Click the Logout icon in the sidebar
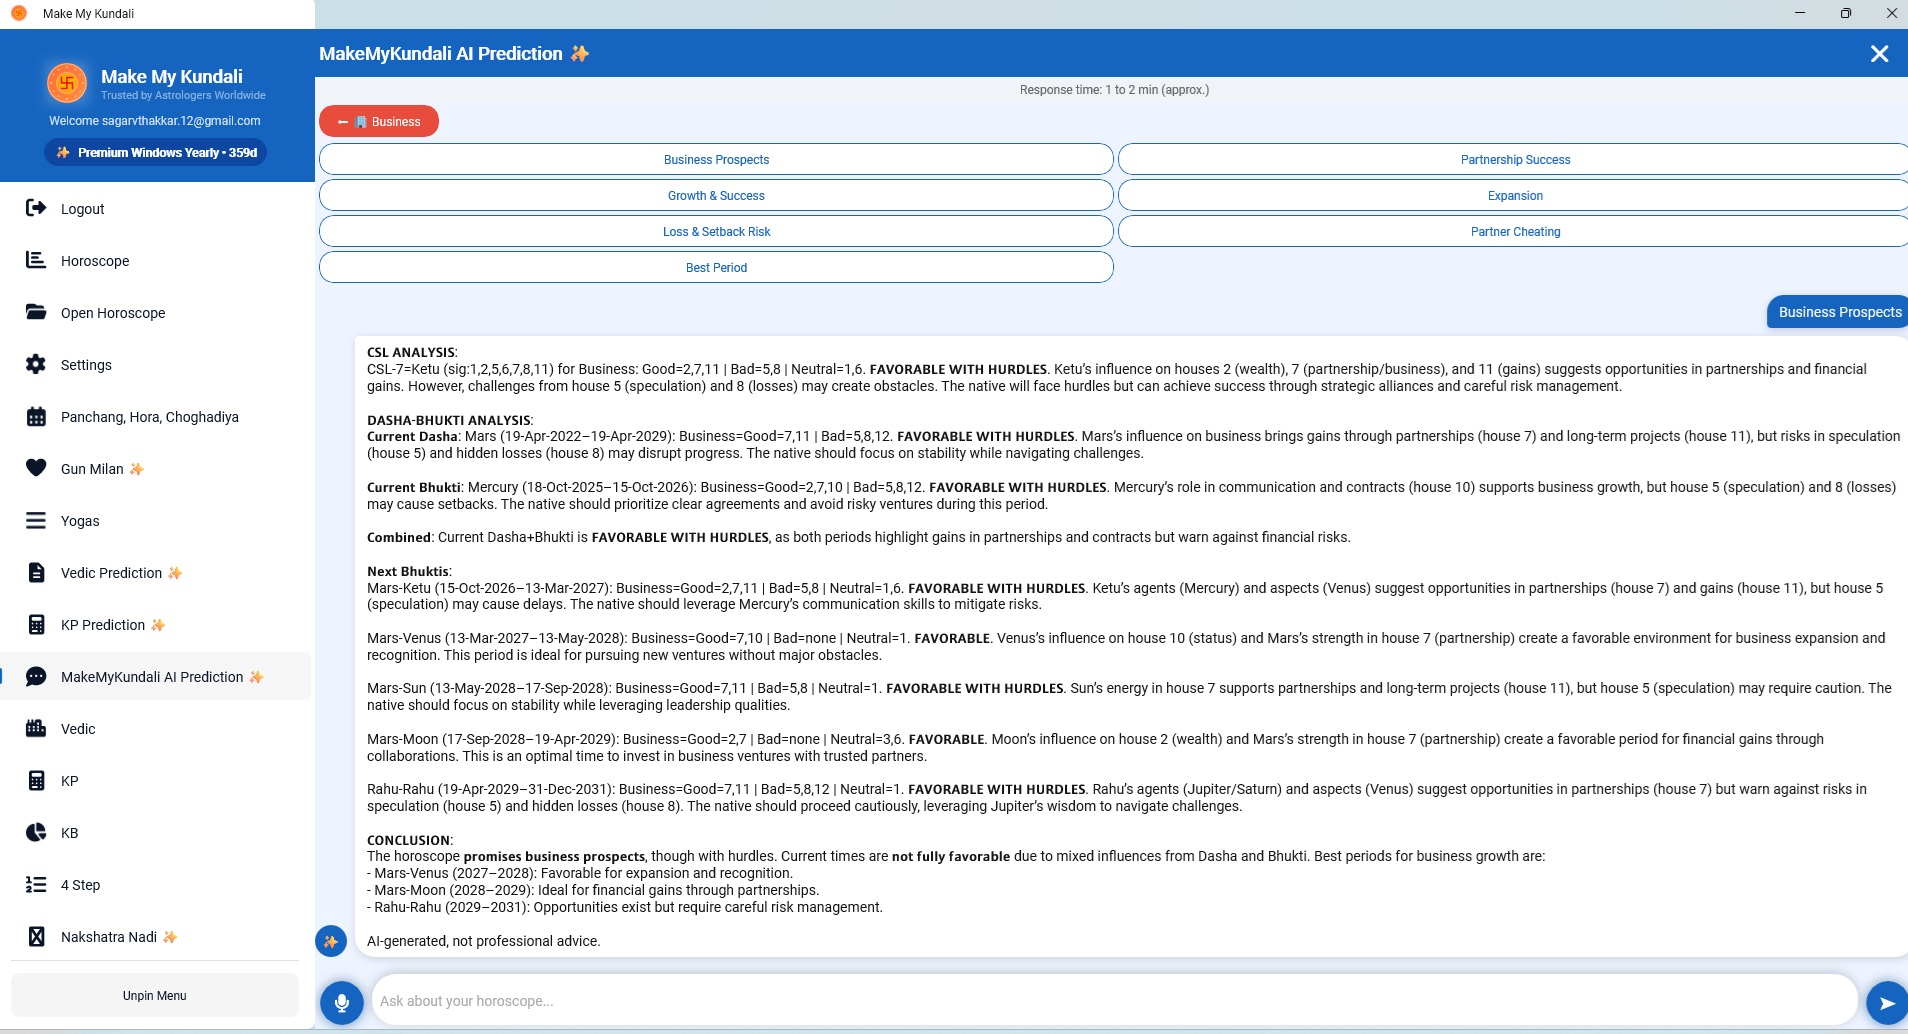 (36, 208)
